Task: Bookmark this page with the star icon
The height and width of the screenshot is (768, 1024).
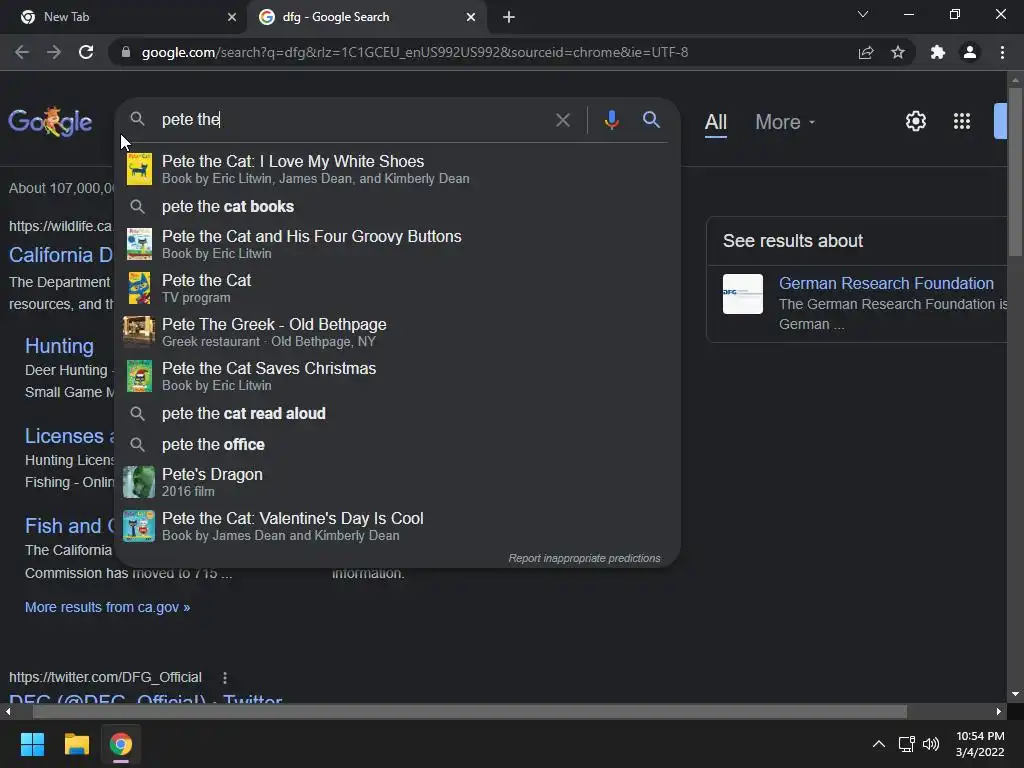Action: [898, 52]
